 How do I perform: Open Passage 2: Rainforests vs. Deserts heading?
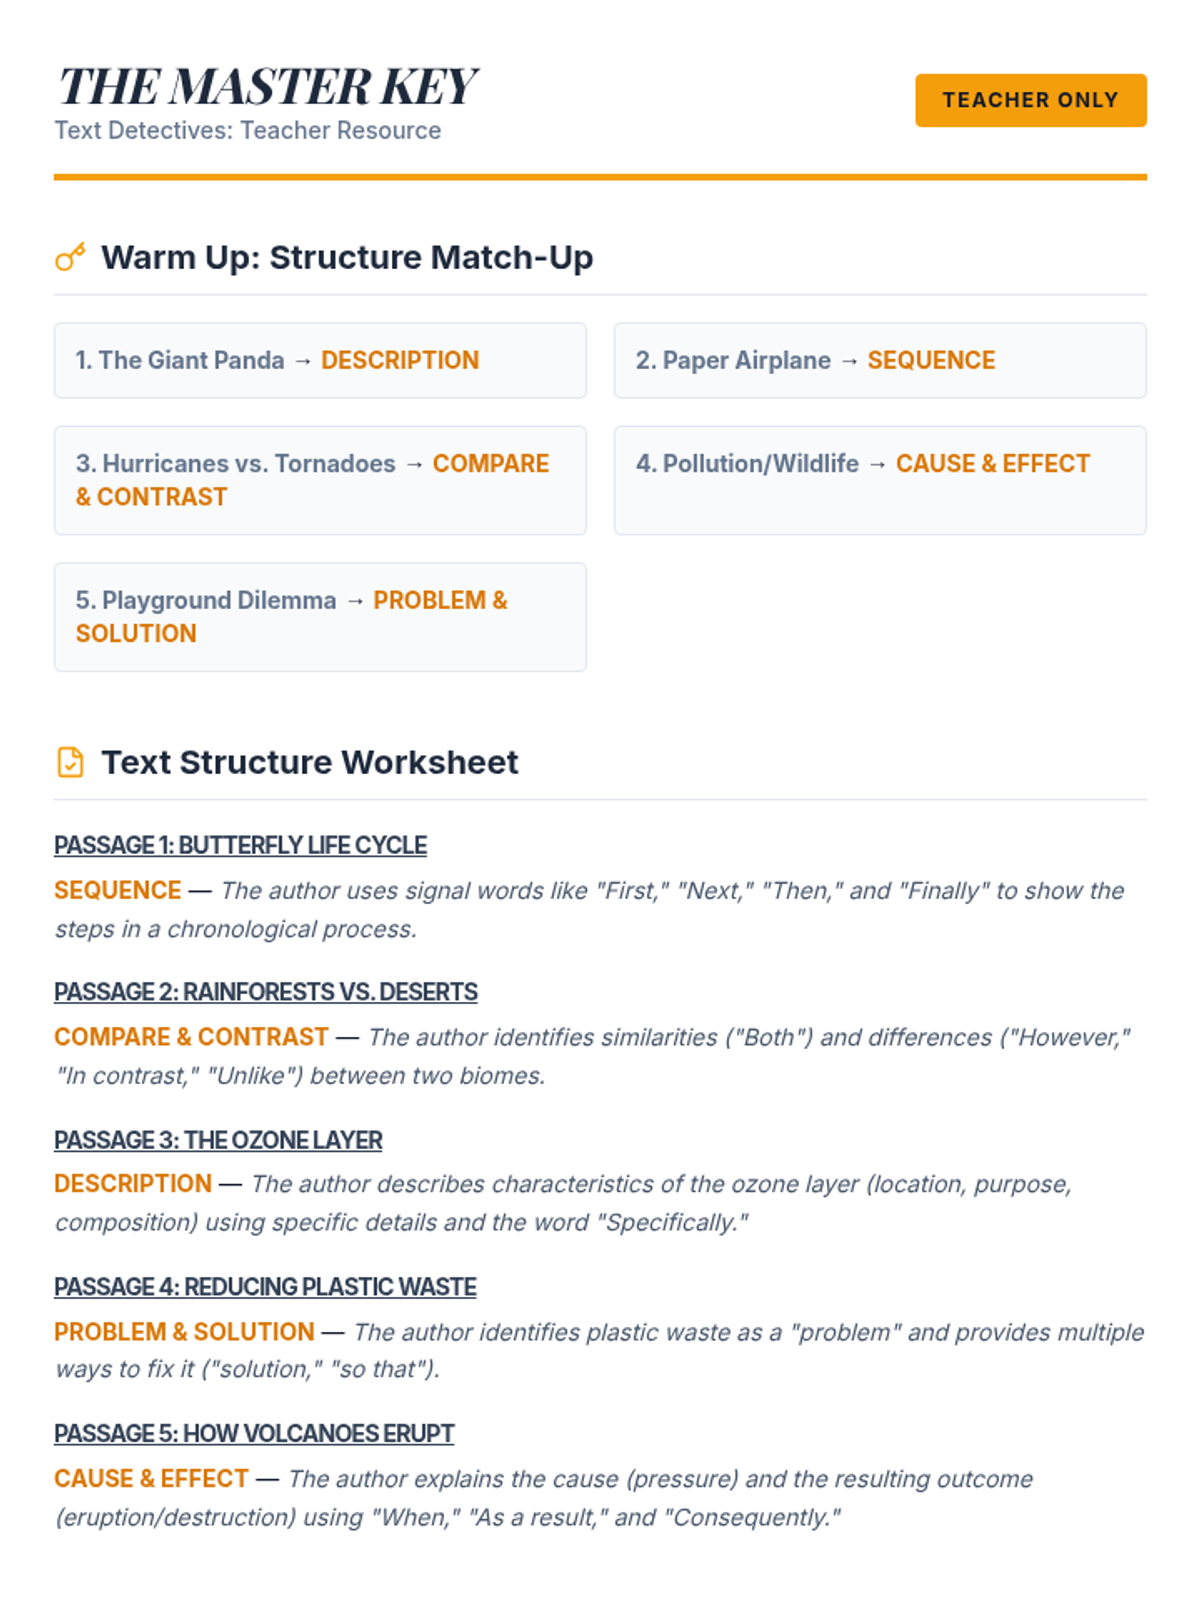tap(266, 992)
